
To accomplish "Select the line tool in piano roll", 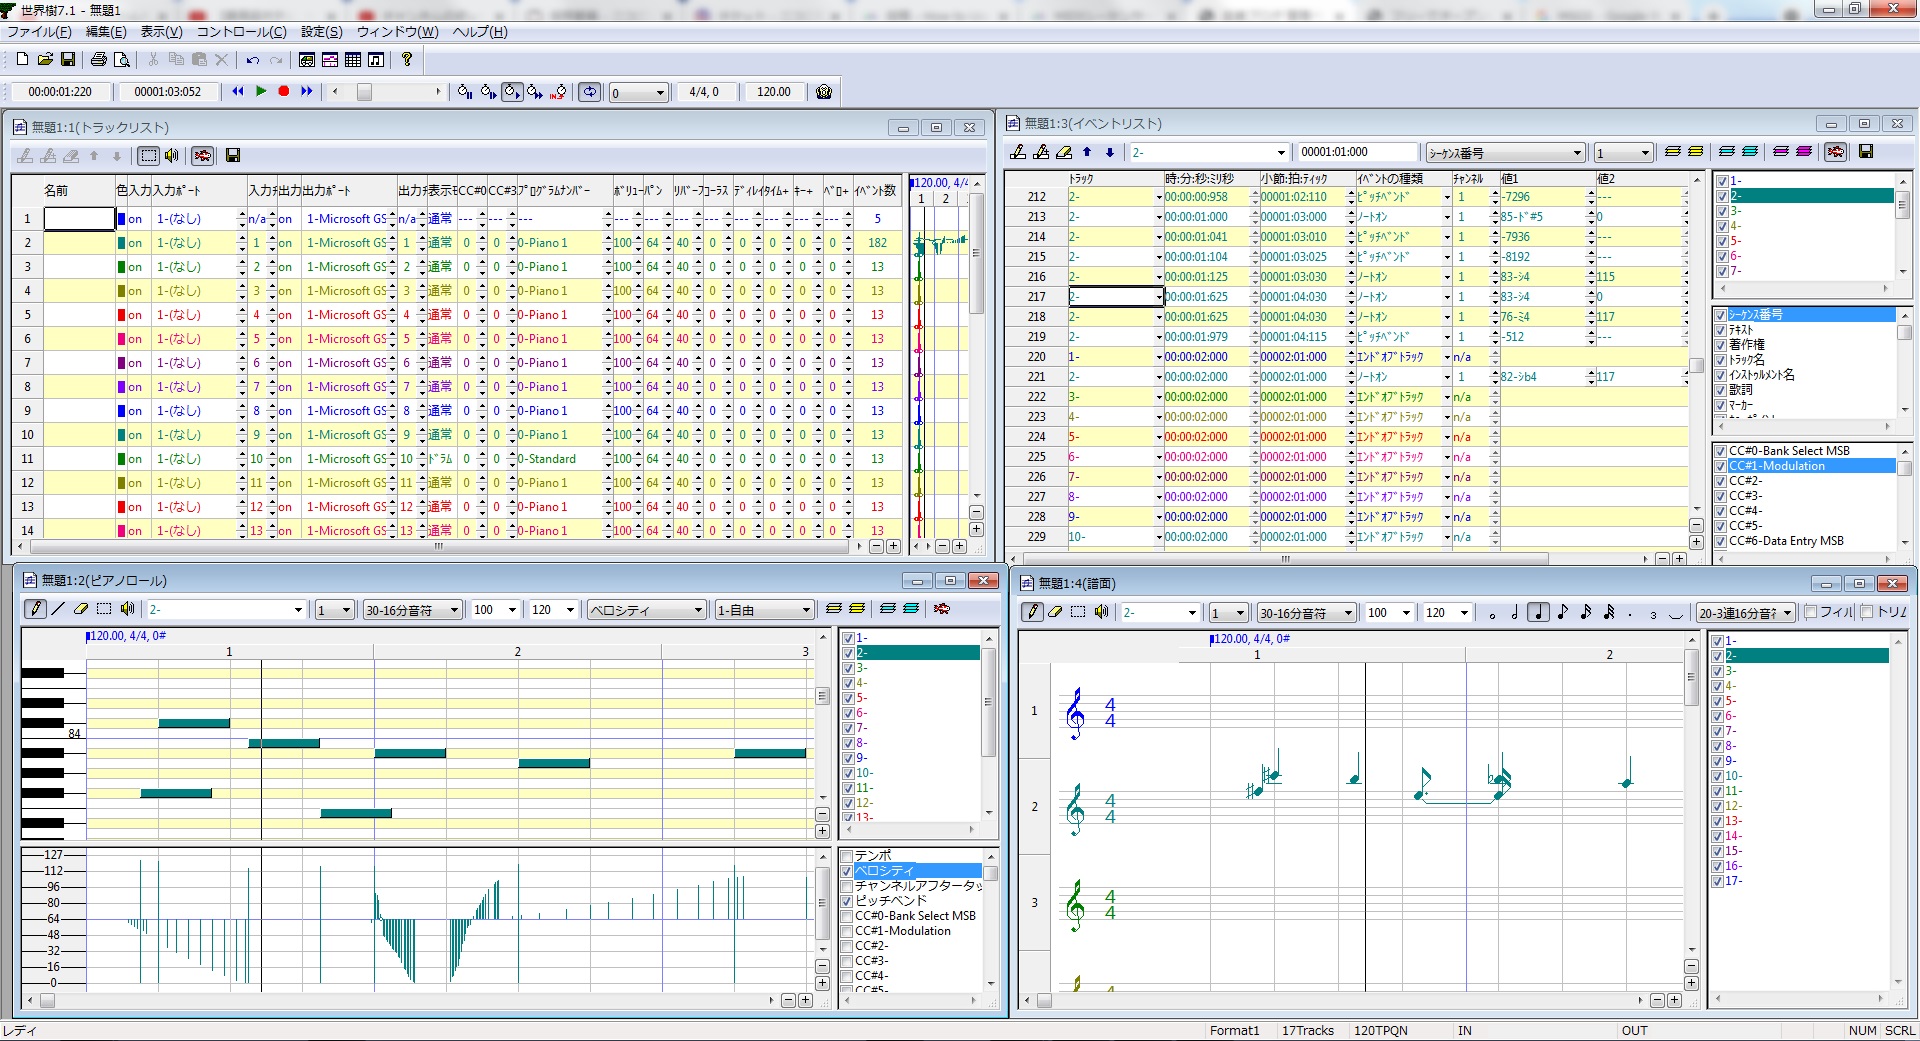I will 58,609.
